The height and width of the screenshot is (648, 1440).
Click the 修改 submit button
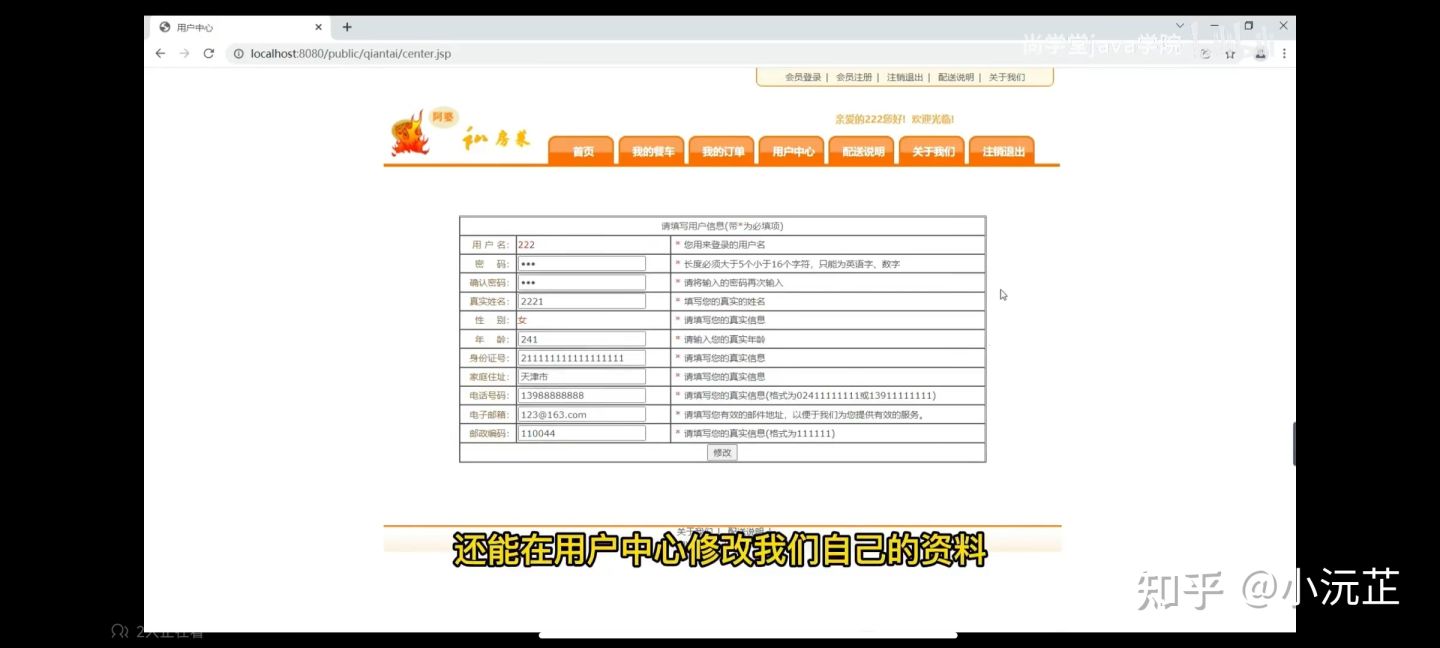pos(722,453)
